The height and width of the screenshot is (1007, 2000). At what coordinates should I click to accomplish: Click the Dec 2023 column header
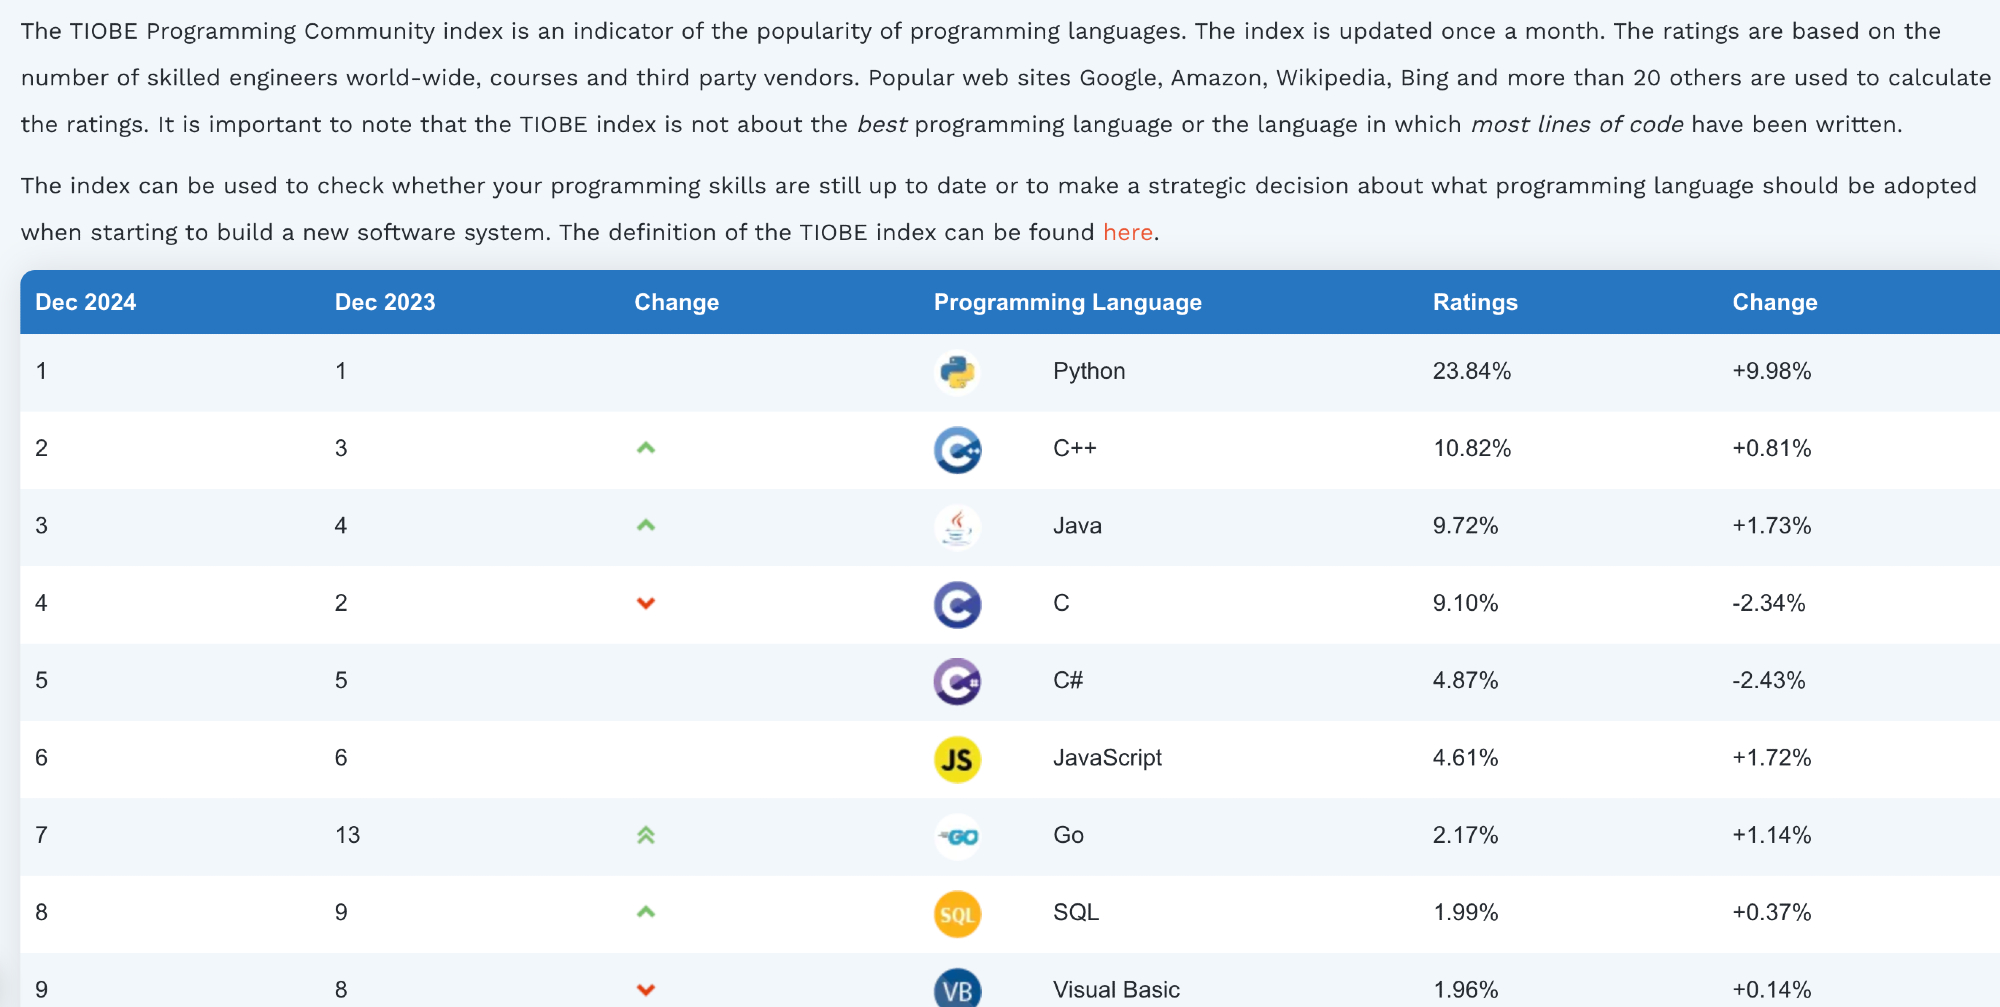click(x=385, y=302)
